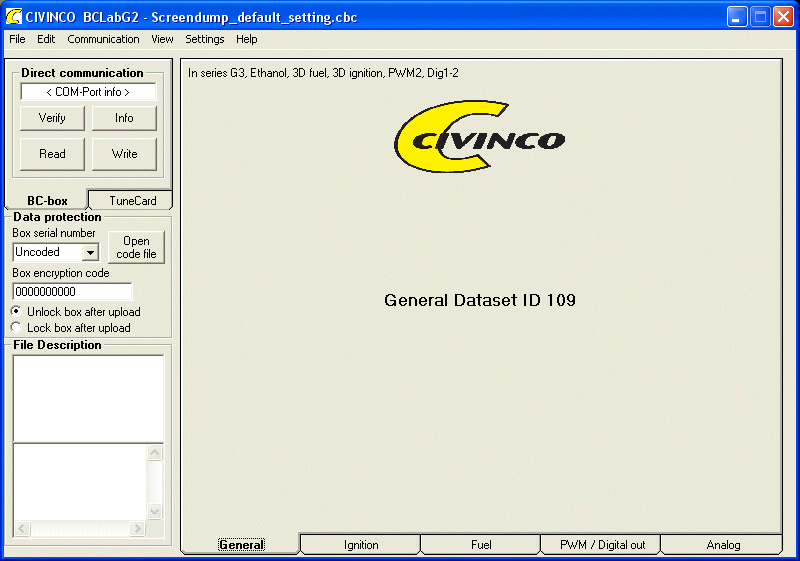
Task: Open the Settings menu
Action: [205, 39]
